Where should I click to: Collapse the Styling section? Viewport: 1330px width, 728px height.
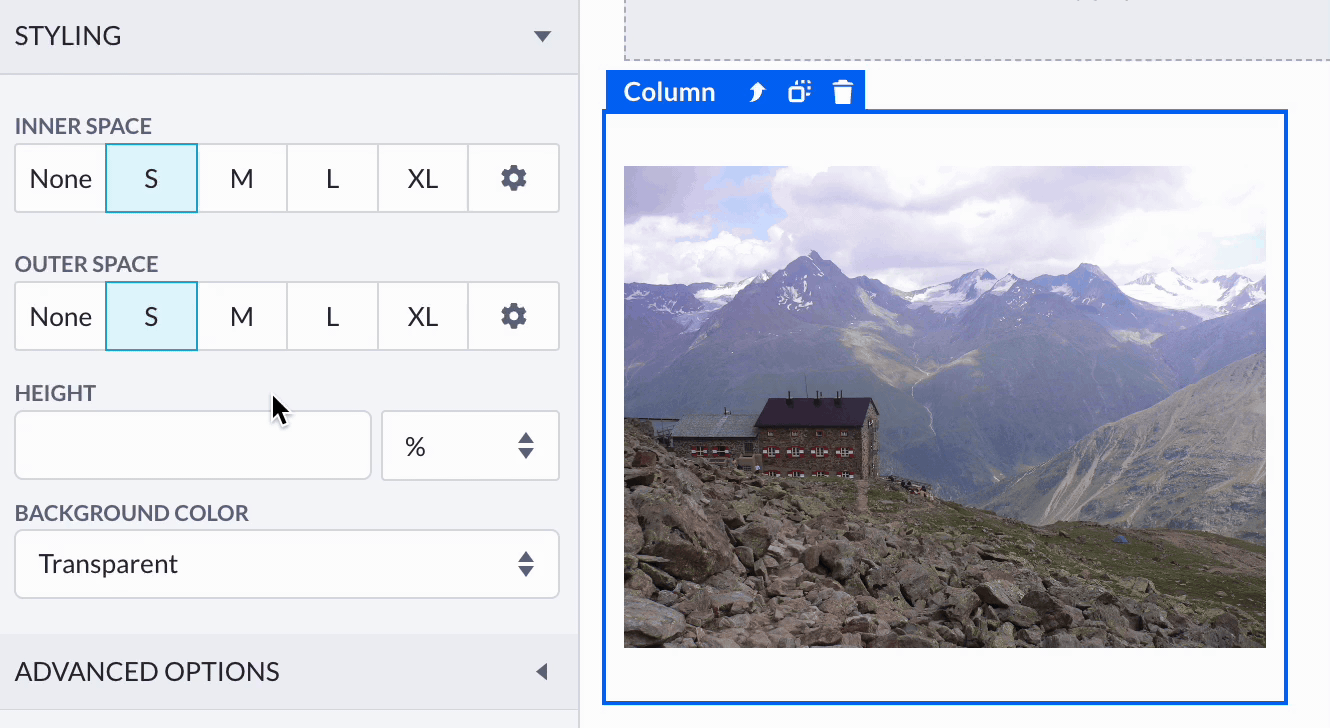(289, 36)
